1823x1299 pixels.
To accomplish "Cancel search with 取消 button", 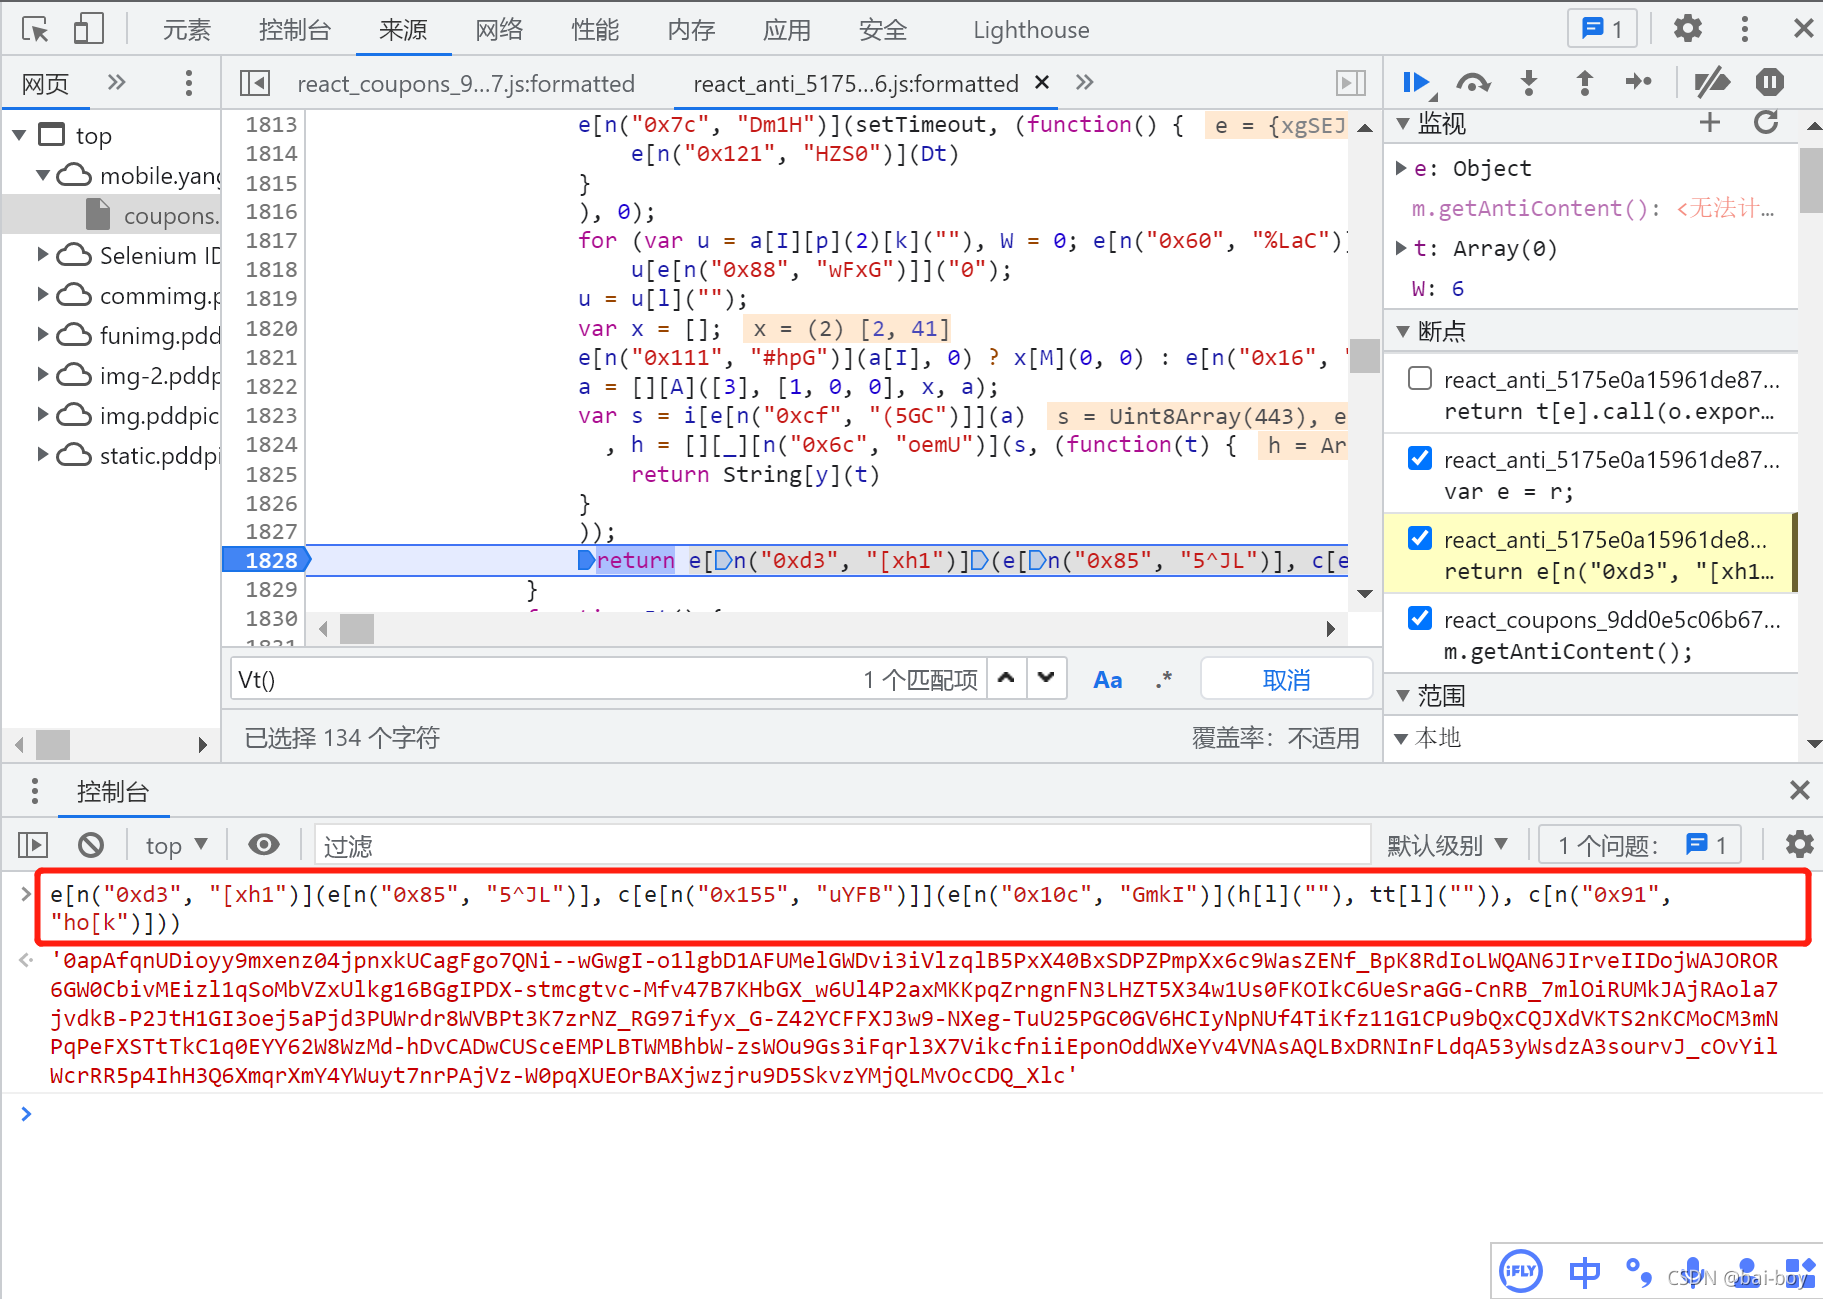I will pyautogui.click(x=1286, y=680).
